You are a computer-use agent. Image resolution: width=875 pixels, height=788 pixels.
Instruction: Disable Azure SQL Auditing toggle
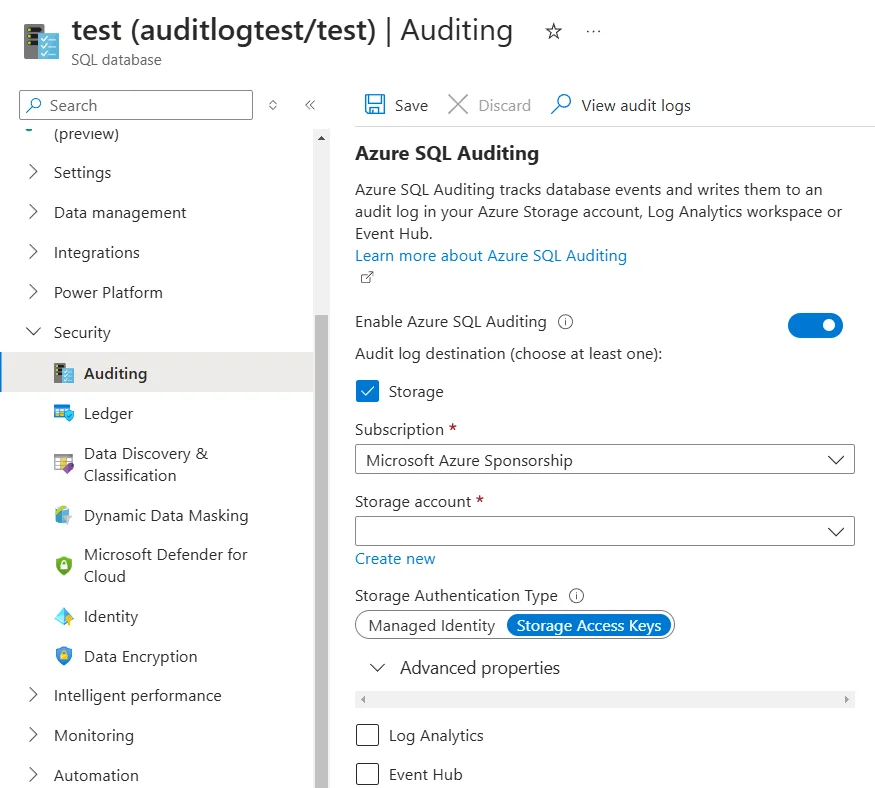tap(815, 325)
